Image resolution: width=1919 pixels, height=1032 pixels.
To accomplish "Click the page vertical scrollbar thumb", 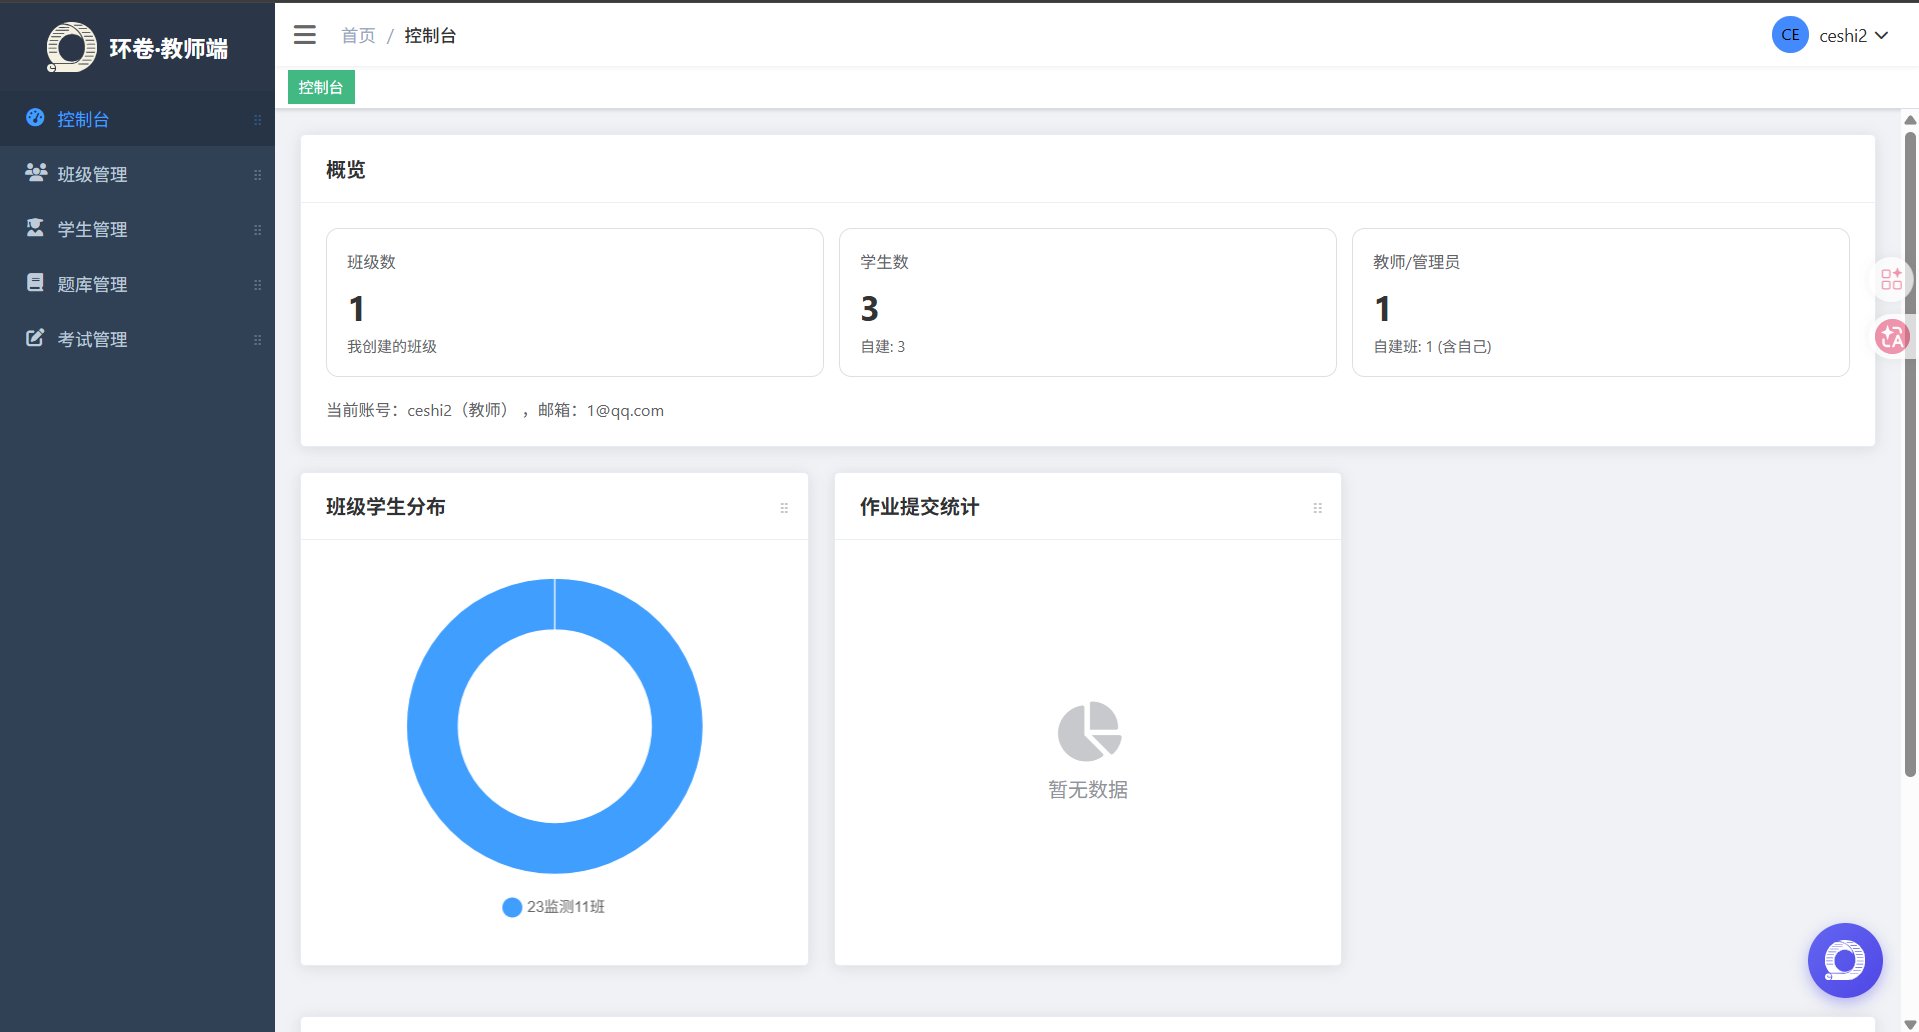I will click(x=1910, y=455).
